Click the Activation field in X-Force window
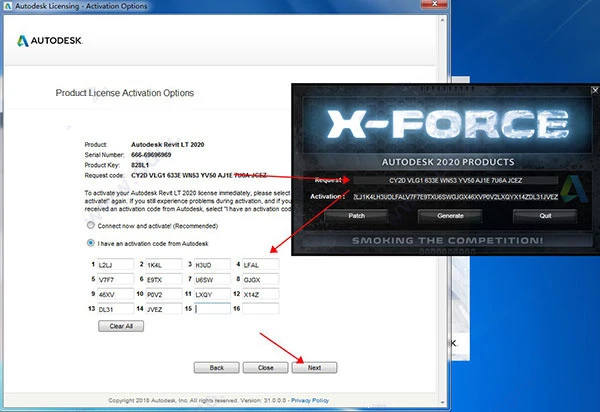This screenshot has height=412, width=600. pyautogui.click(x=455, y=197)
